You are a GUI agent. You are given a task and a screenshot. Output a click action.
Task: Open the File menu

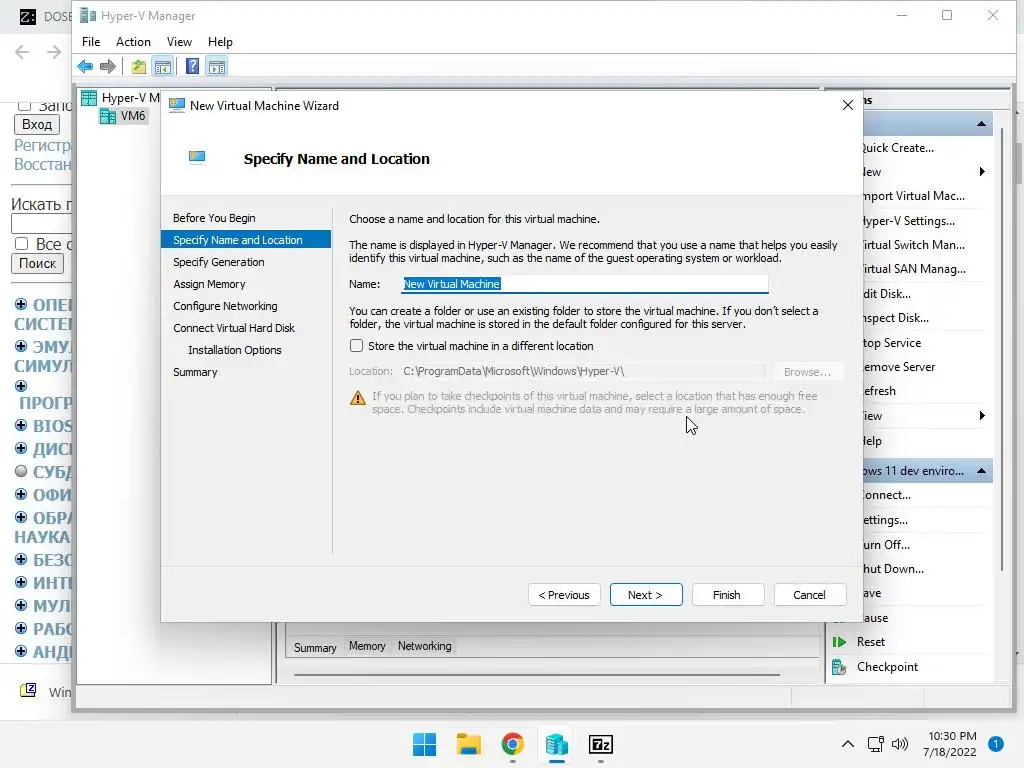(91, 42)
